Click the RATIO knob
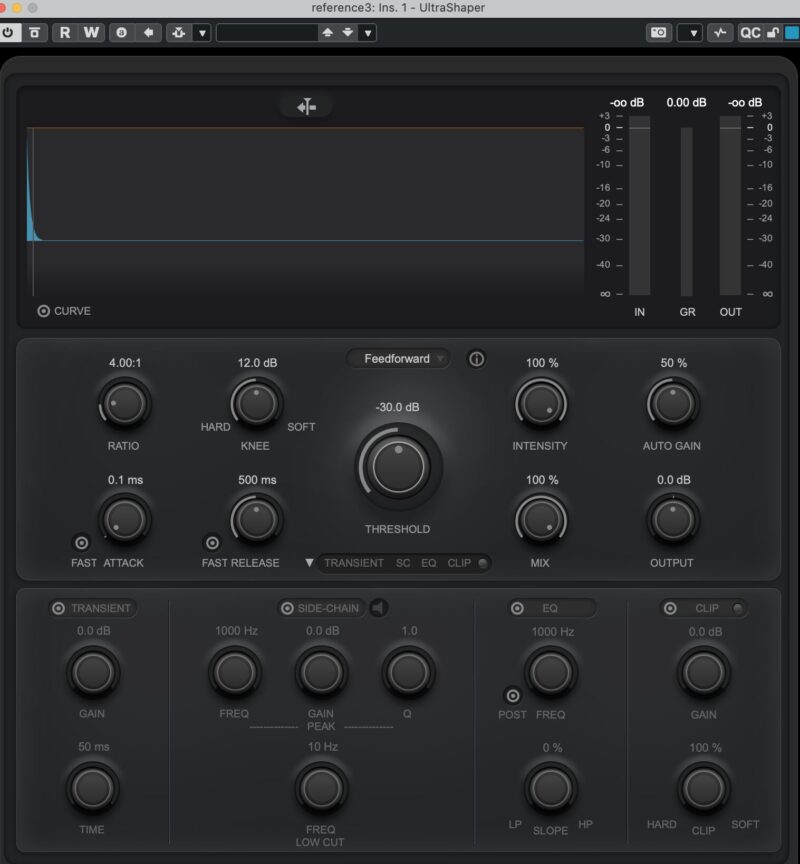This screenshot has height=864, width=800. (x=125, y=404)
